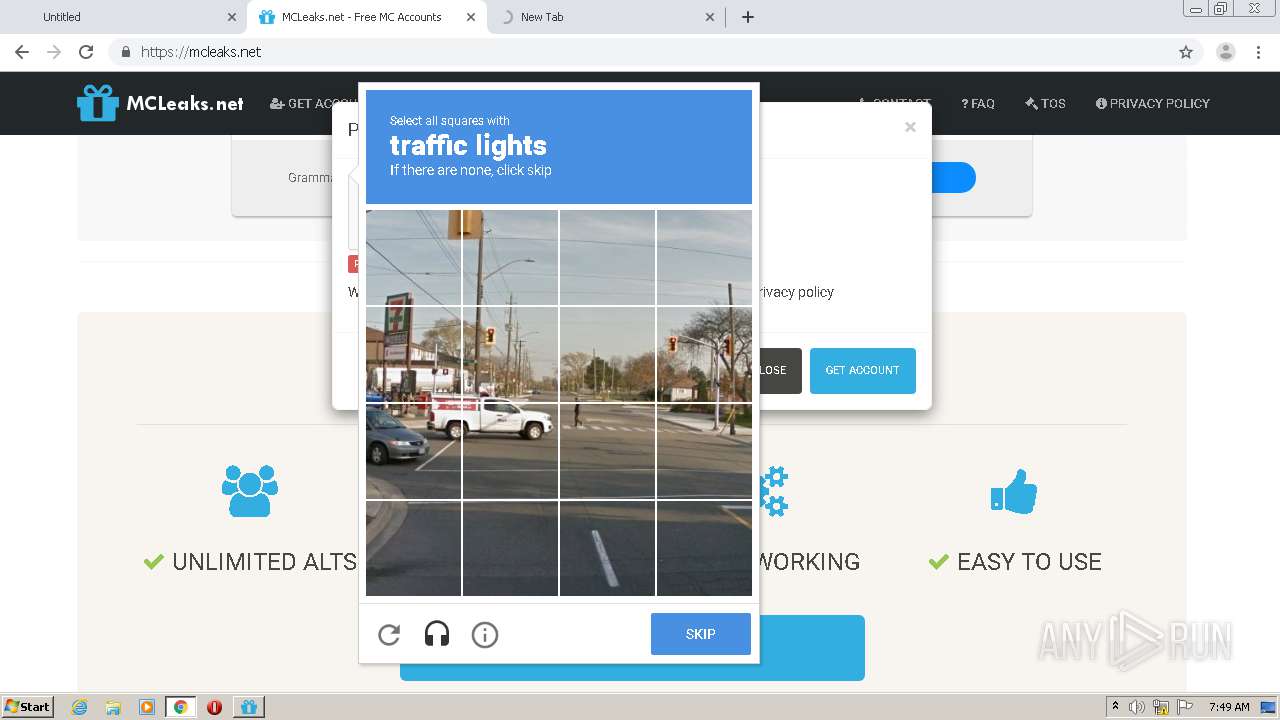The image size is (1280, 720).
Task: Open the gift-box app taskbar icon
Action: pyautogui.click(x=249, y=707)
